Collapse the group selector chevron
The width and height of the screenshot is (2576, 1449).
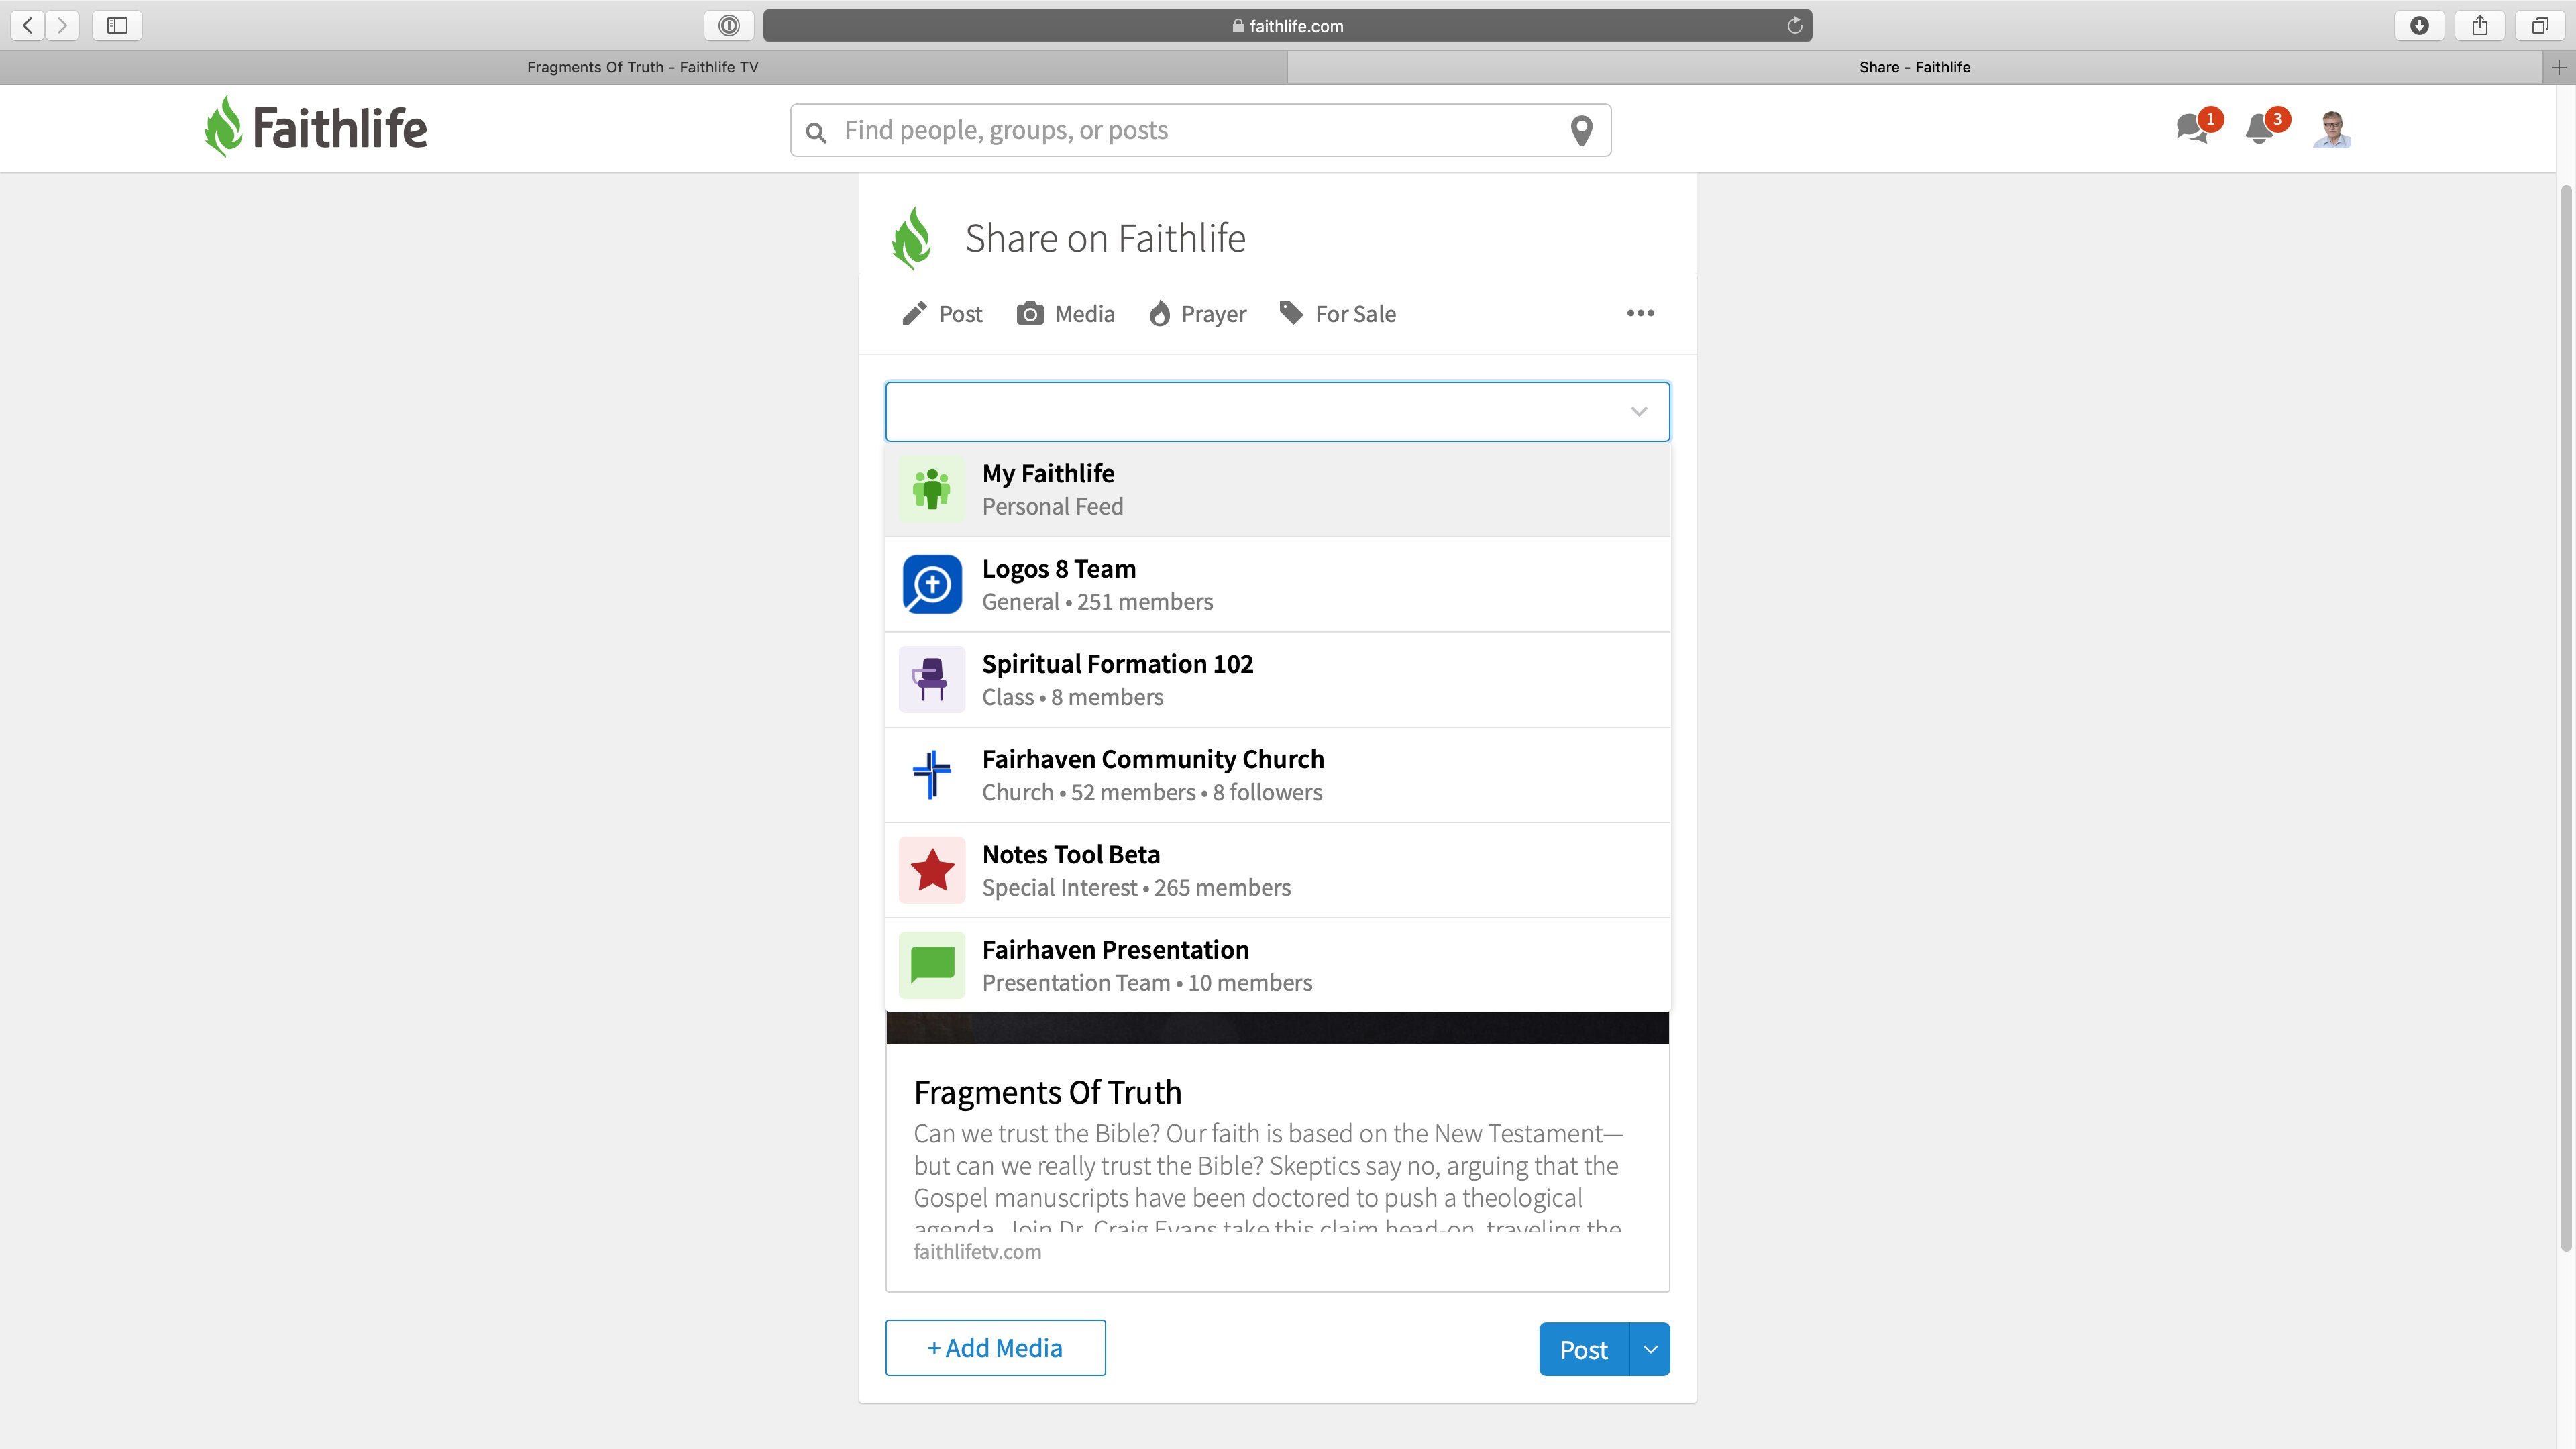1638,411
